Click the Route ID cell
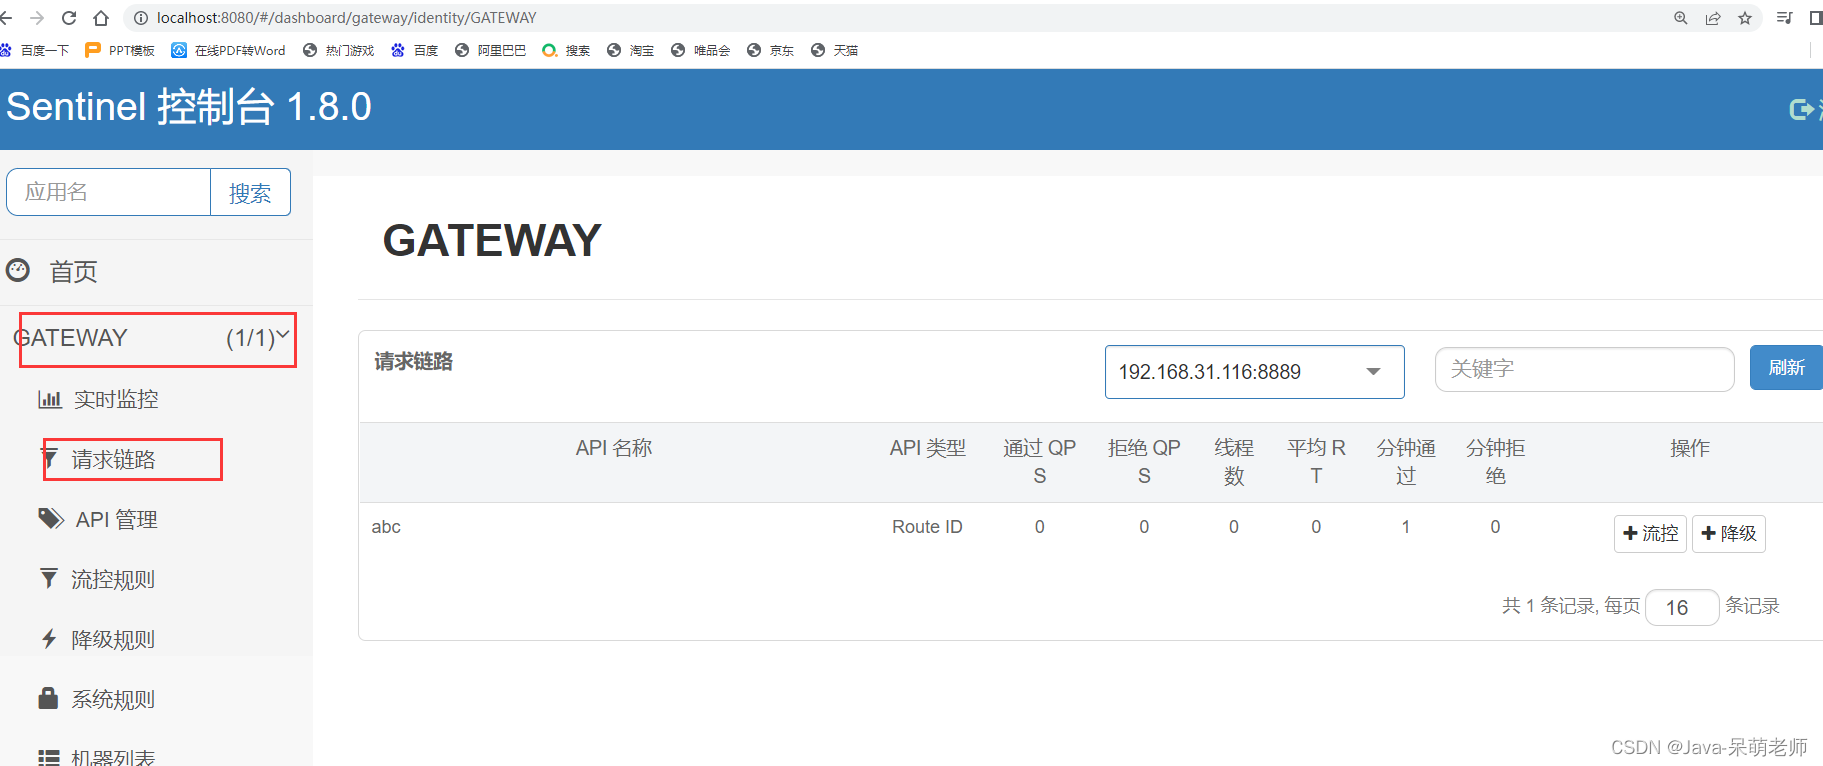This screenshot has width=1823, height=766. click(x=927, y=527)
